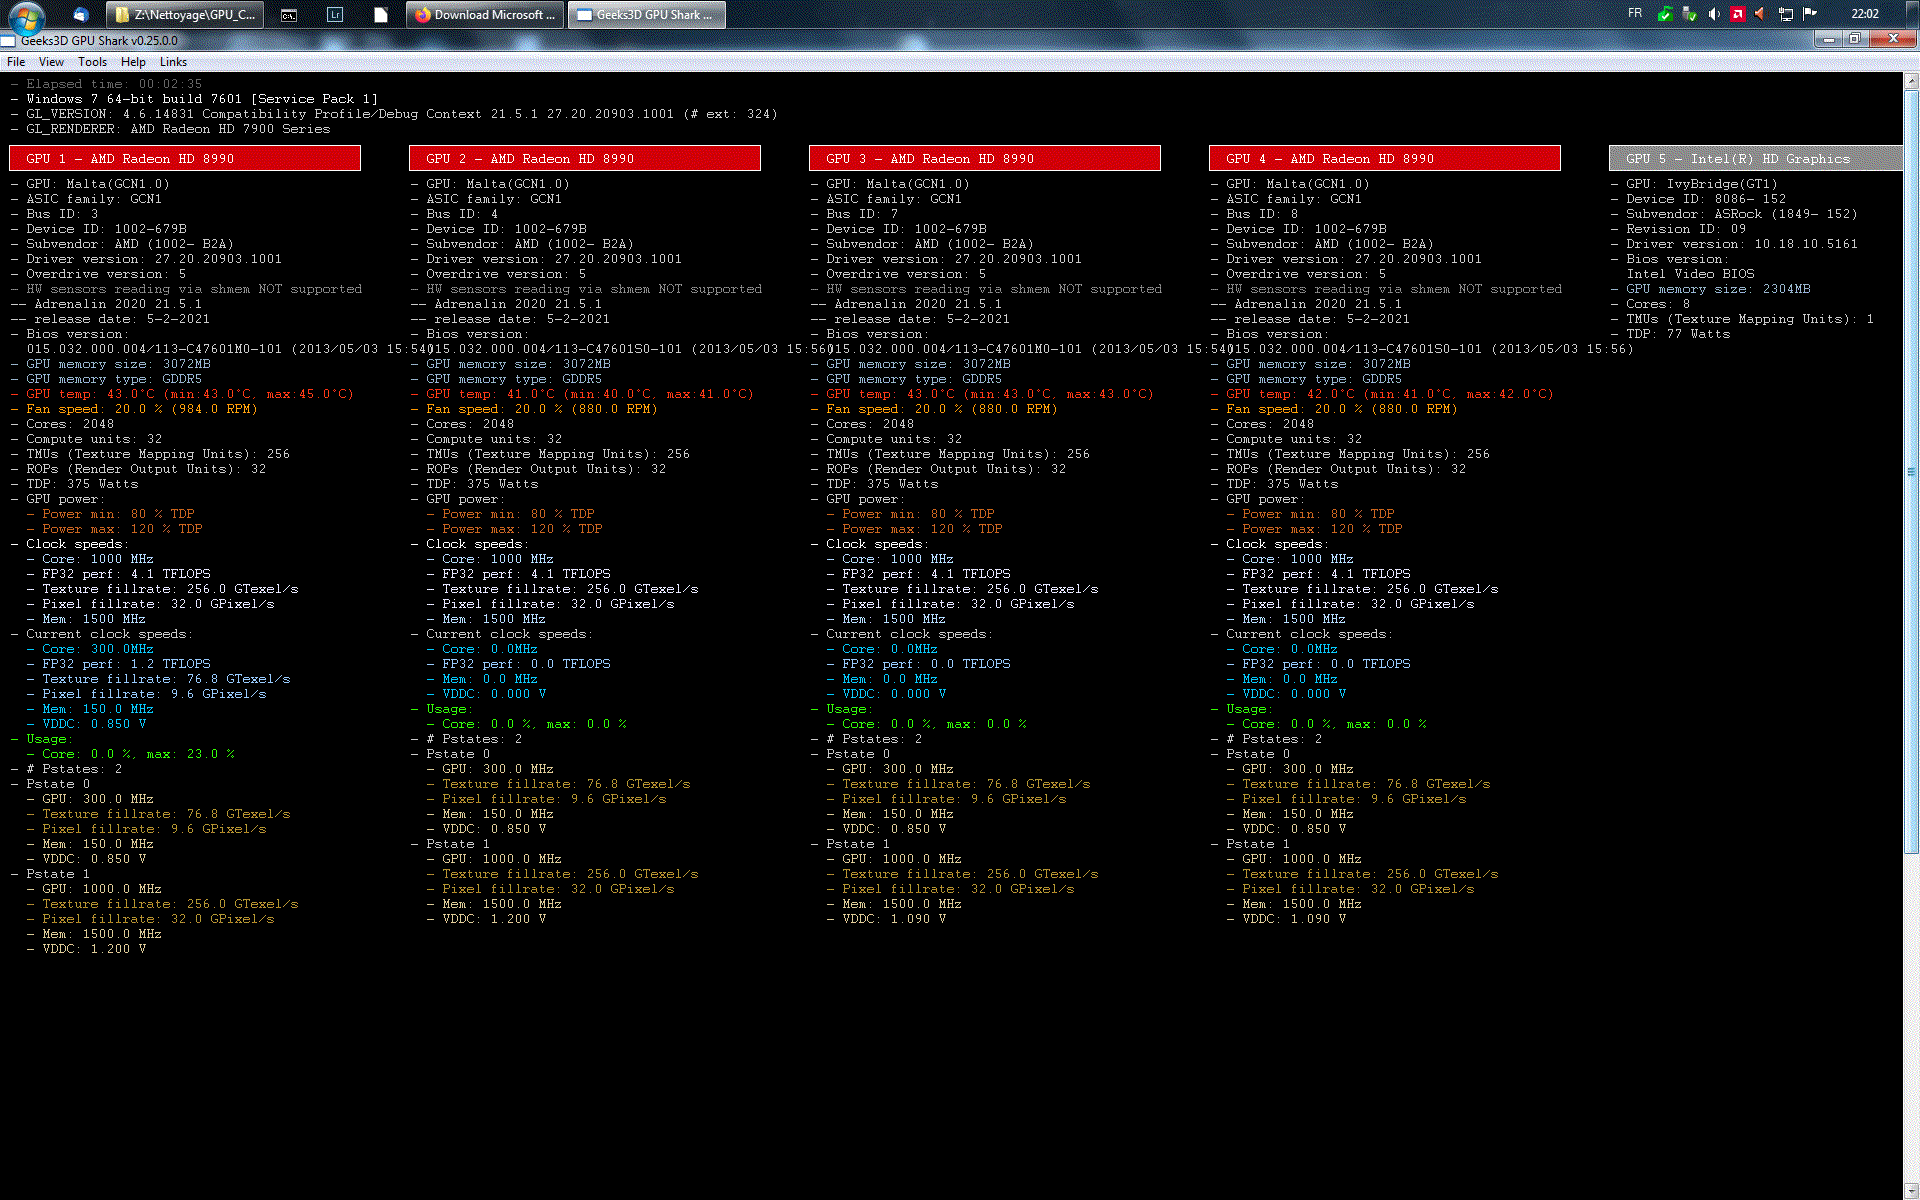The width and height of the screenshot is (1920, 1200).
Task: Select the GPU 5 - Intel(R) HD Graphics header
Action: (1755, 158)
